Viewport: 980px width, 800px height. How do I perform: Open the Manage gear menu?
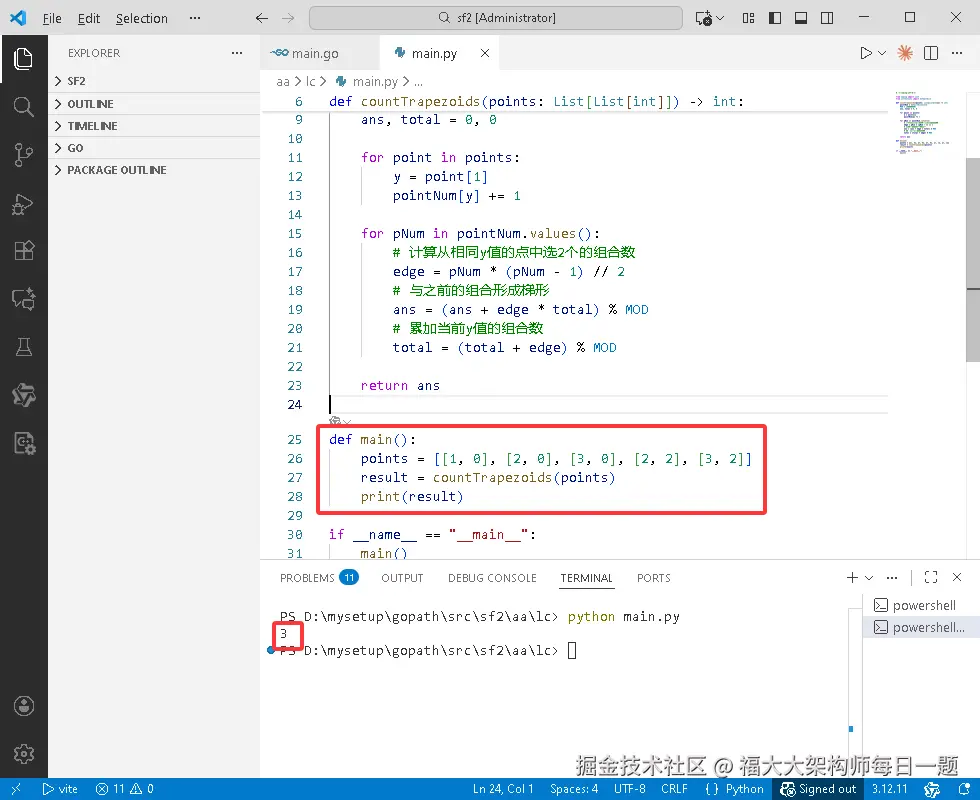24,754
